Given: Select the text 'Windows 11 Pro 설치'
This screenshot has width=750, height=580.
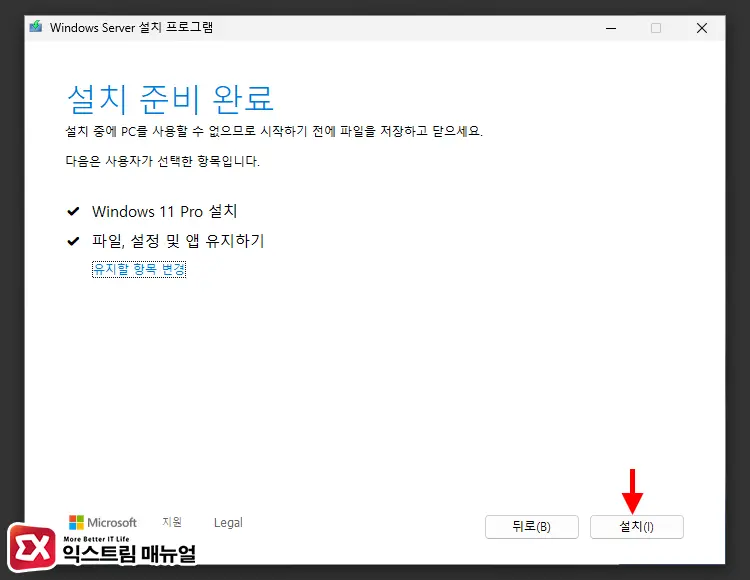Looking at the screenshot, I should click(x=165, y=211).
